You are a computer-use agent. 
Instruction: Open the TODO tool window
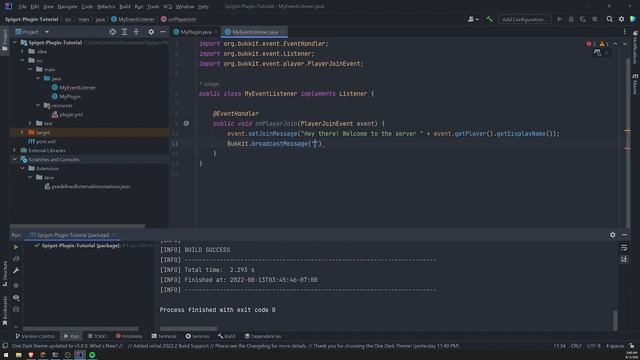click(97, 336)
